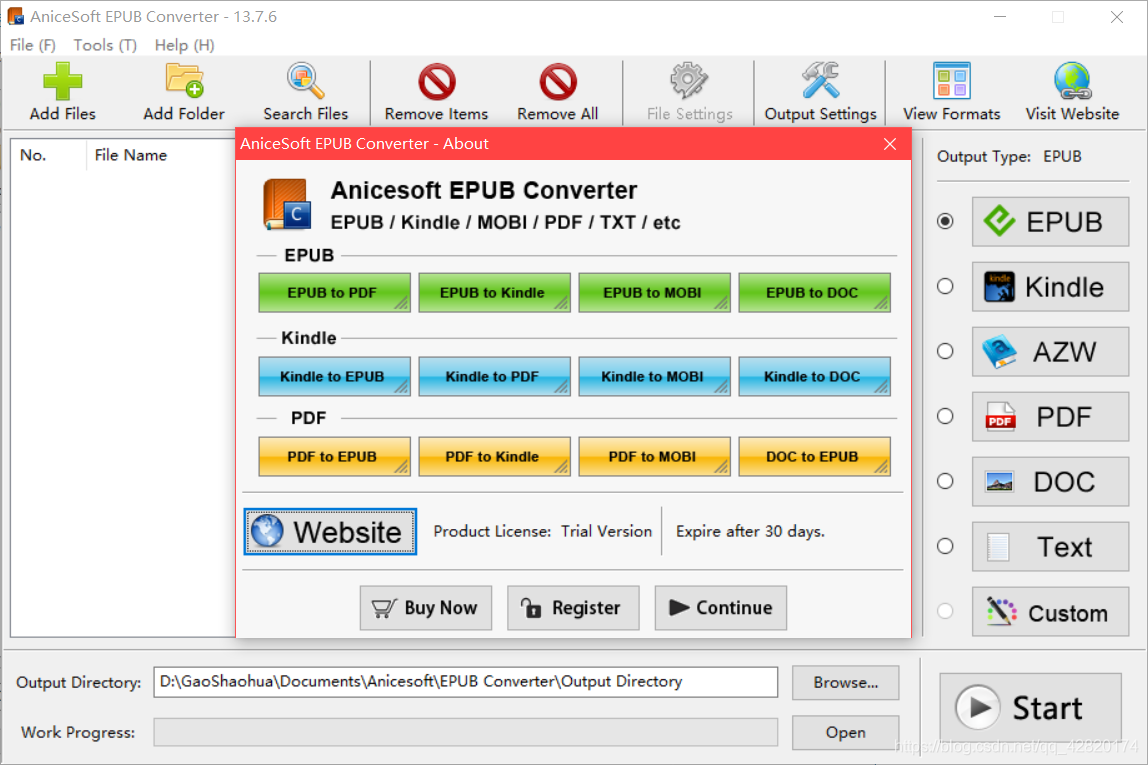Image resolution: width=1148 pixels, height=765 pixels.
Task: Click Continue to dismiss the dialog
Action: coord(720,608)
